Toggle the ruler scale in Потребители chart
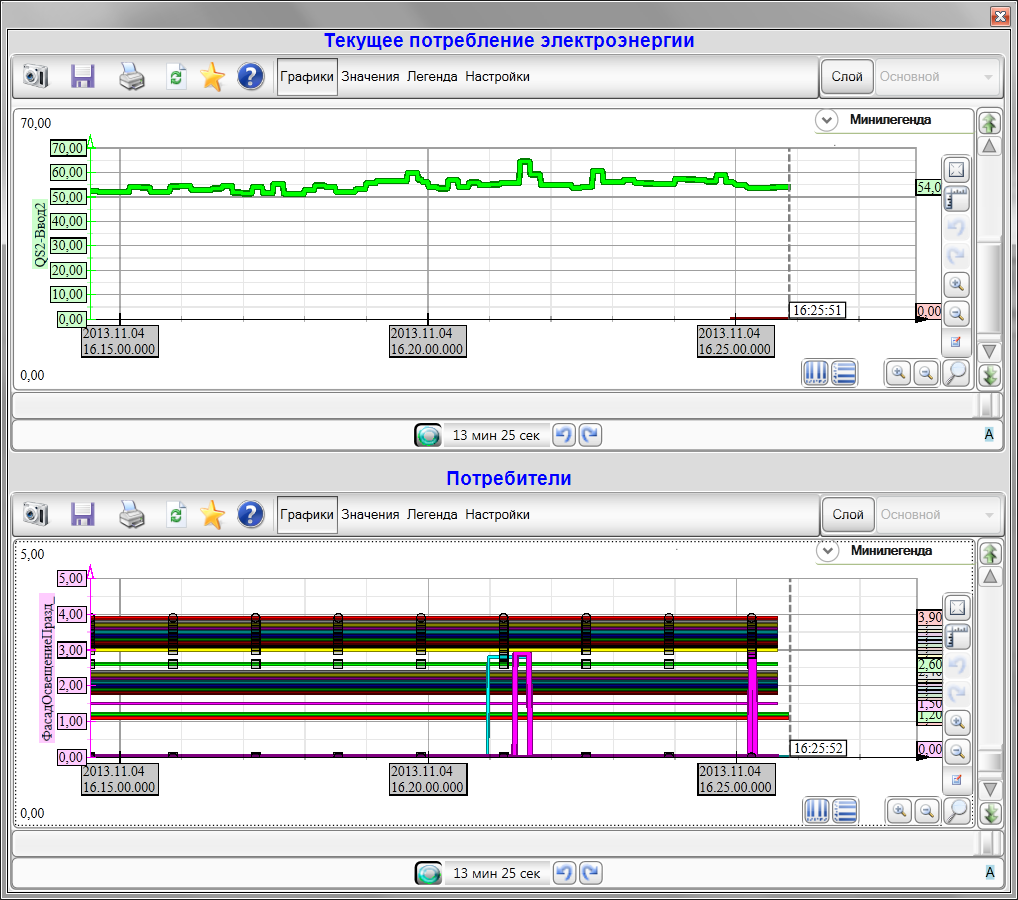Viewport: 1018px width, 900px height. click(x=956, y=637)
